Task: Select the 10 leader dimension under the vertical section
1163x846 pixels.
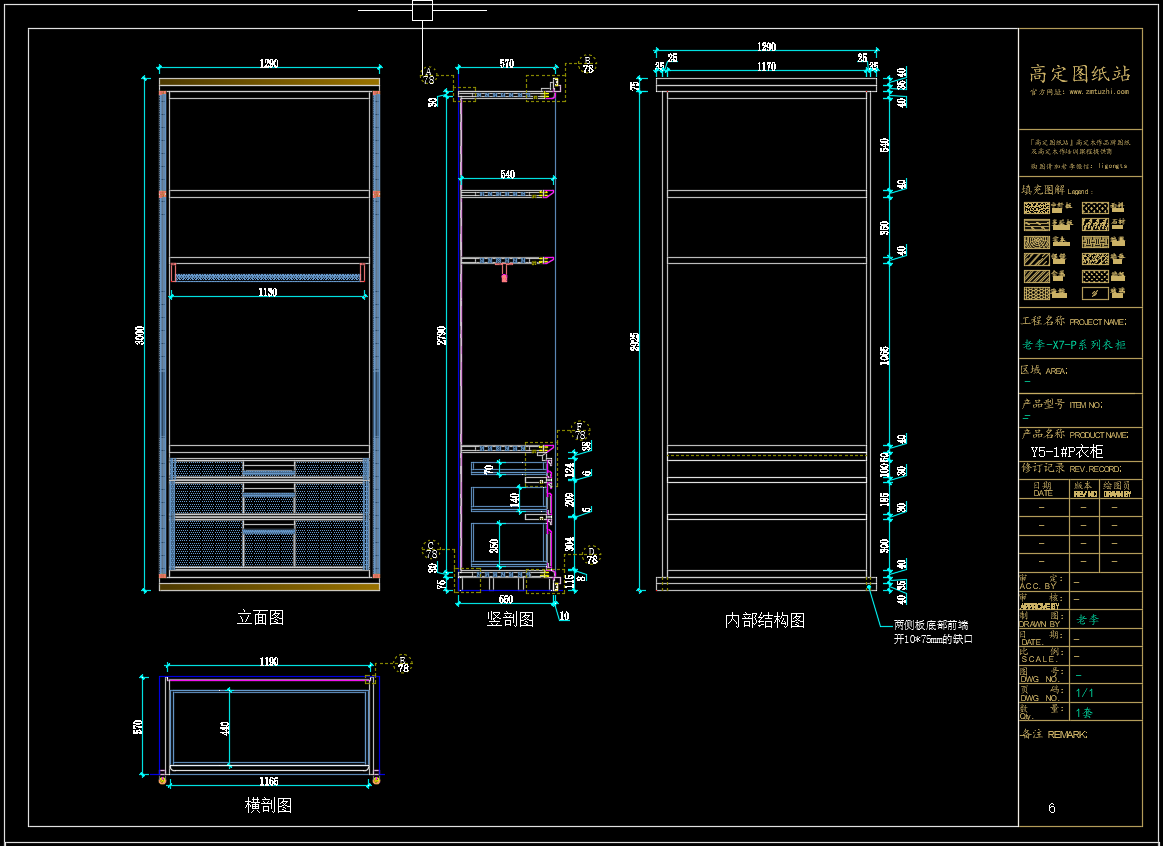Action: click(x=564, y=615)
